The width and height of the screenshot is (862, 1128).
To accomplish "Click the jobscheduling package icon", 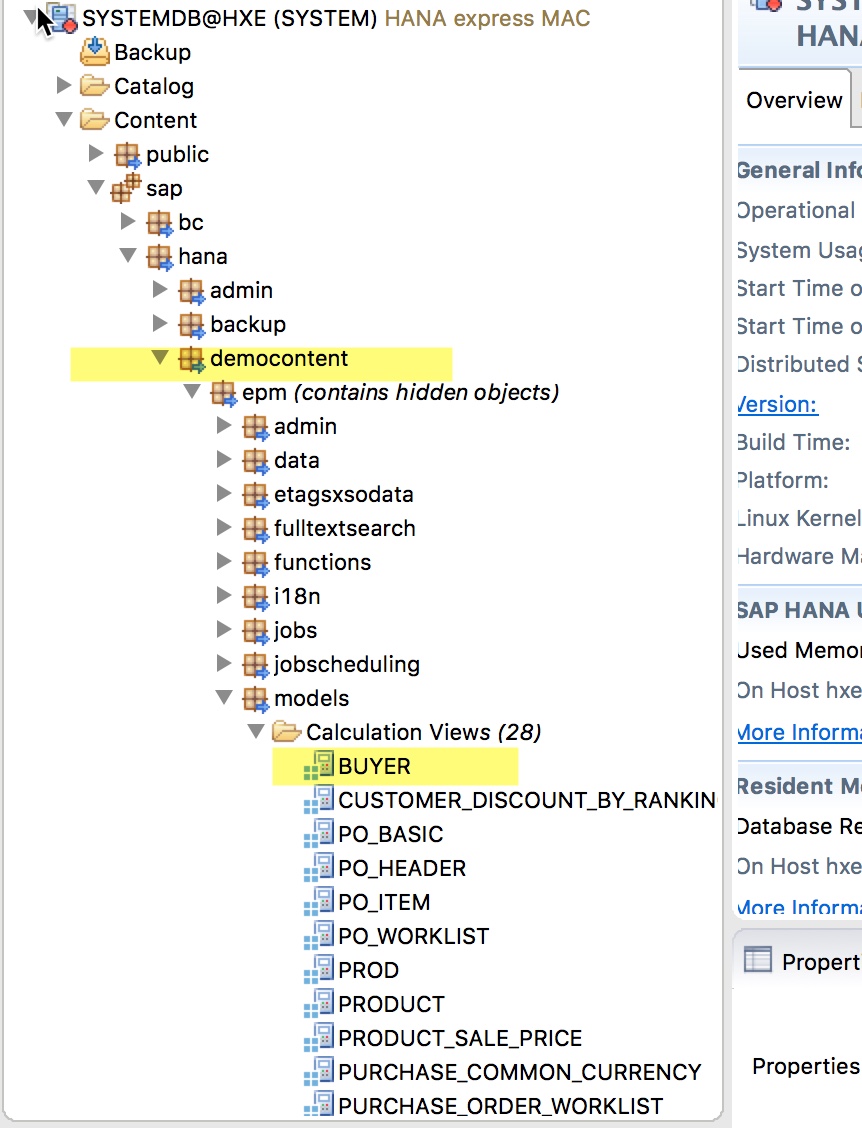I will (x=255, y=665).
